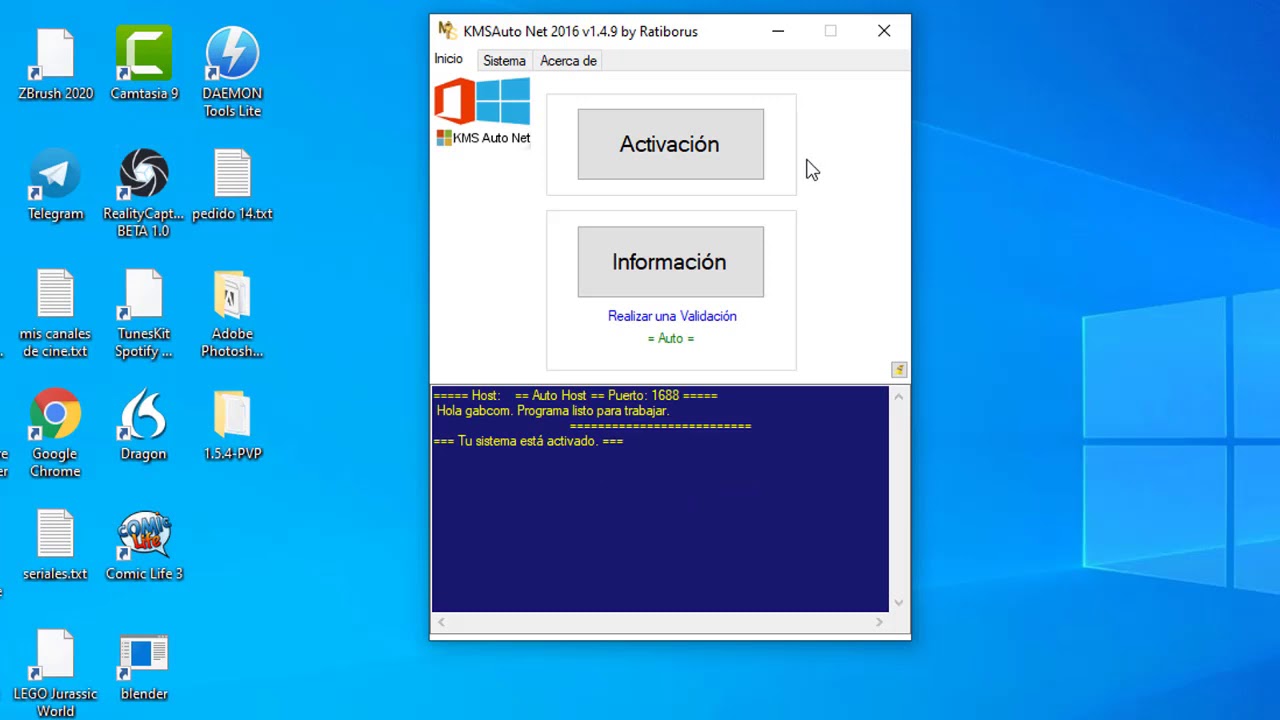Click the Host Auto Host Puerto 1688 line
The image size is (1280, 720).
point(575,396)
